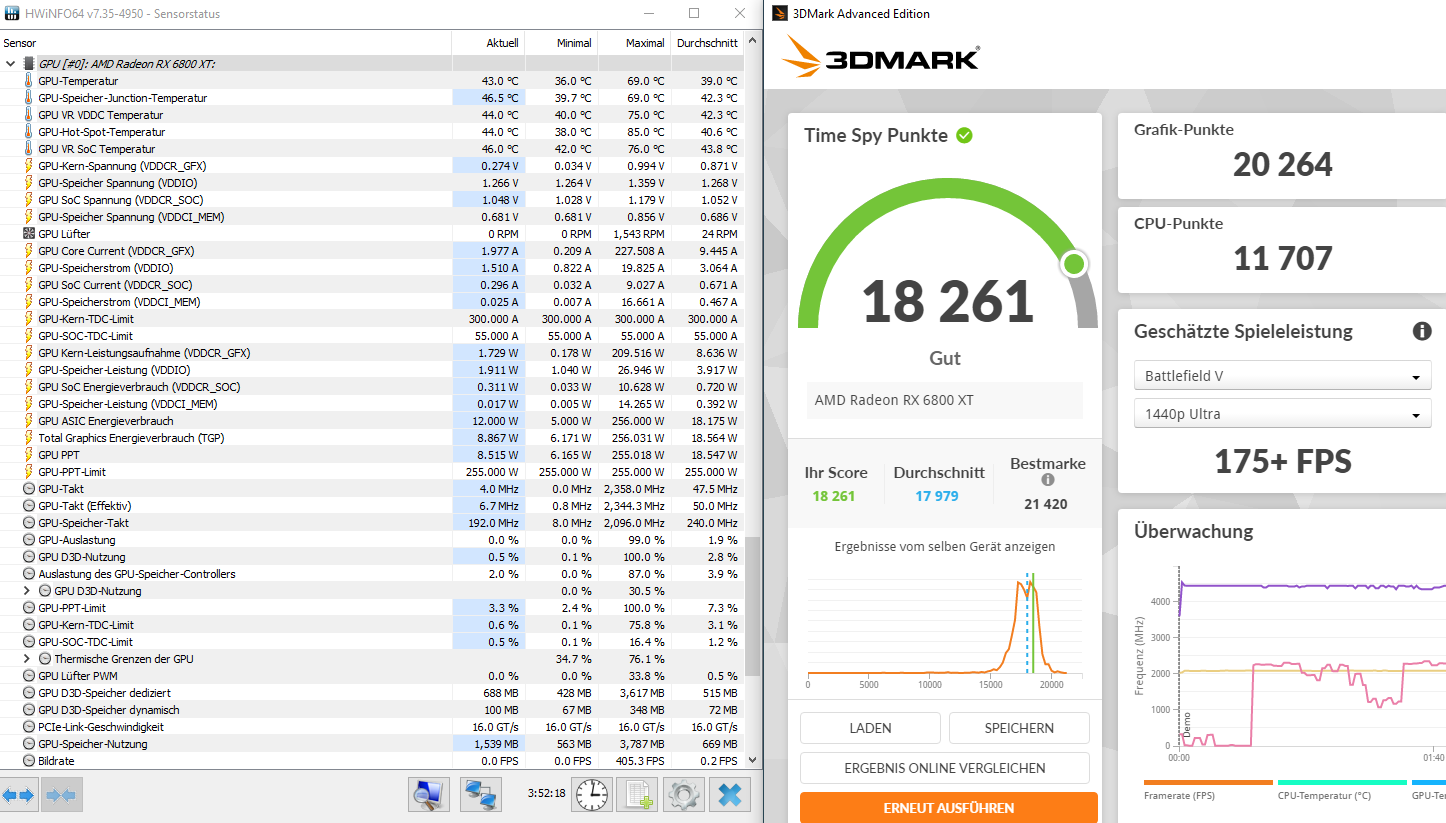This screenshot has height=823, width=1446.
Task: Select the GPU ASIC Energieverbrauch row
Action: (372, 421)
